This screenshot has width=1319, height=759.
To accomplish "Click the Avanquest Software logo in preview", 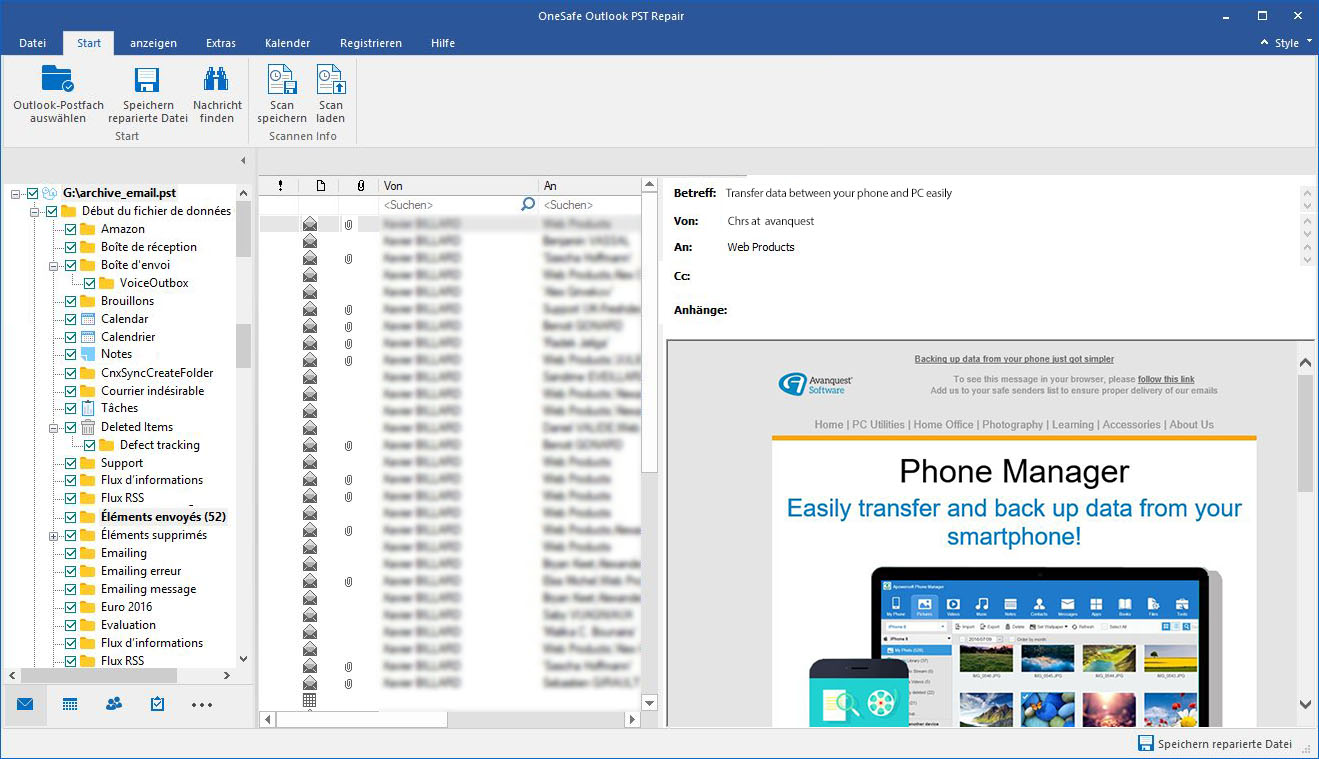I will [x=815, y=384].
